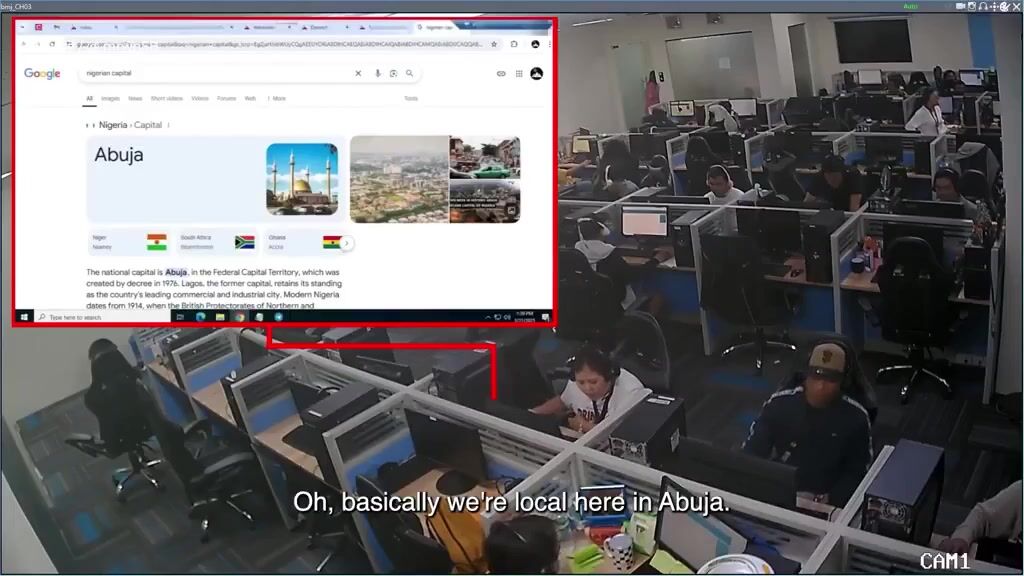1024x576 pixels.
Task: Open Google Lens image search
Action: click(x=394, y=73)
